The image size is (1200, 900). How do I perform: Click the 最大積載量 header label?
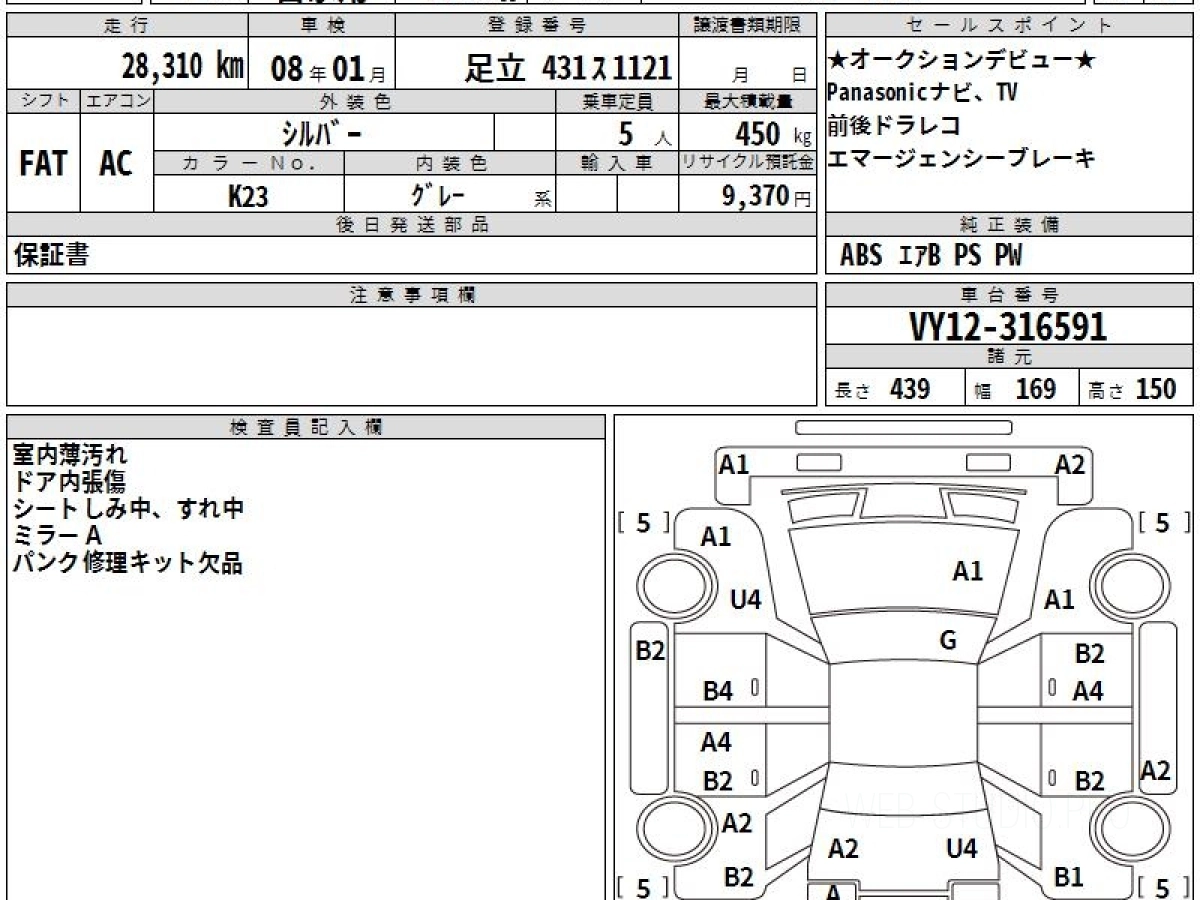point(748,101)
